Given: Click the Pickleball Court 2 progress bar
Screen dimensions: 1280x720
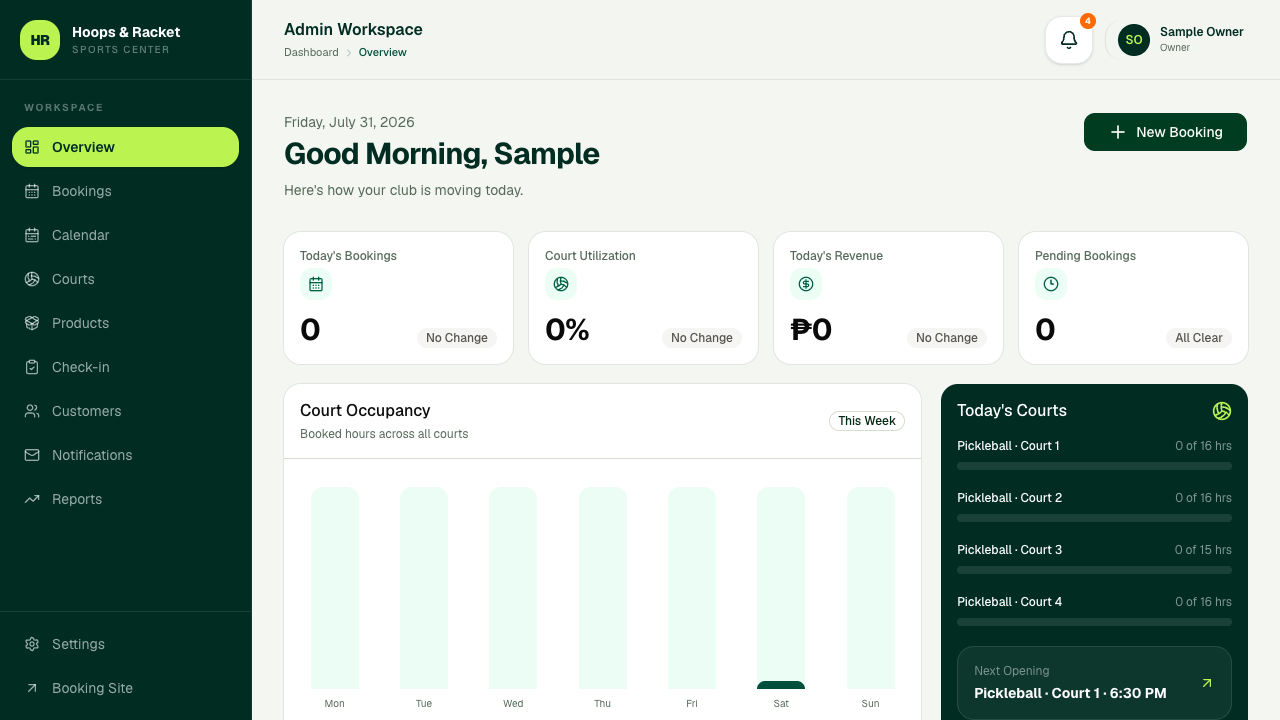Looking at the screenshot, I should 1094,518.
